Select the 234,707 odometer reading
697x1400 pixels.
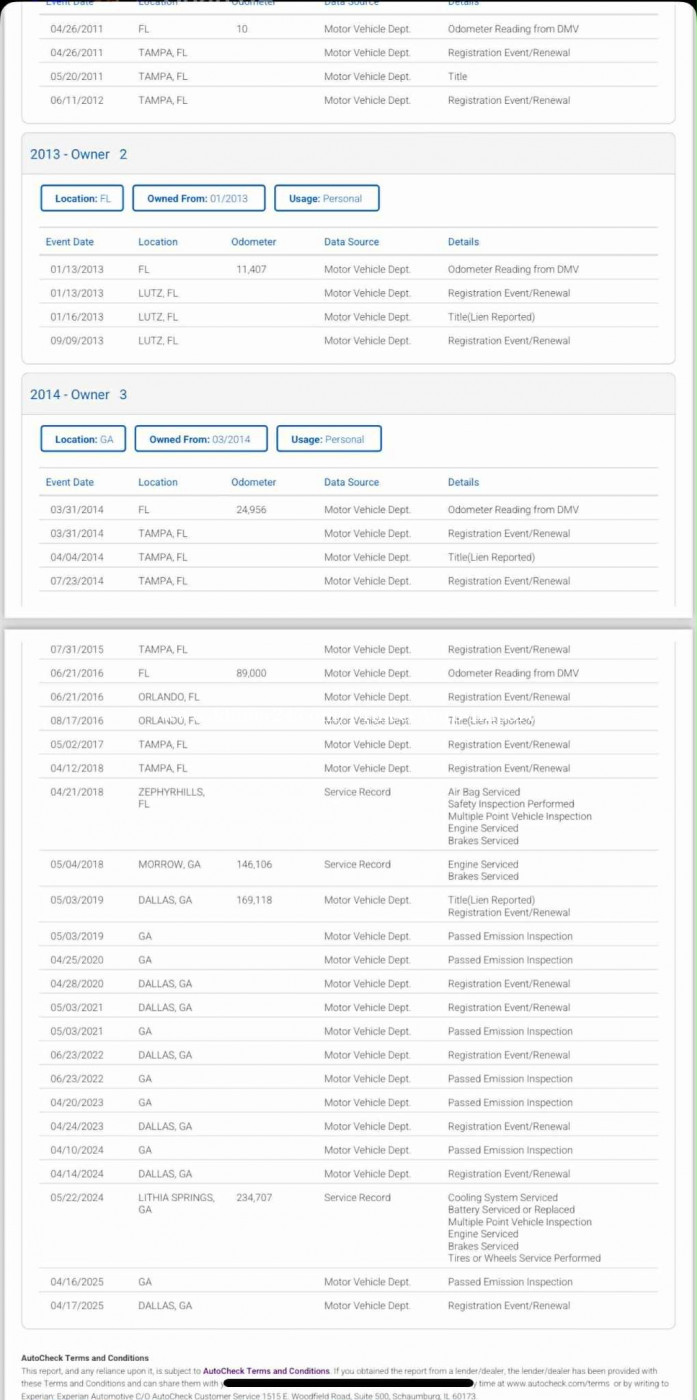[x=254, y=1197]
